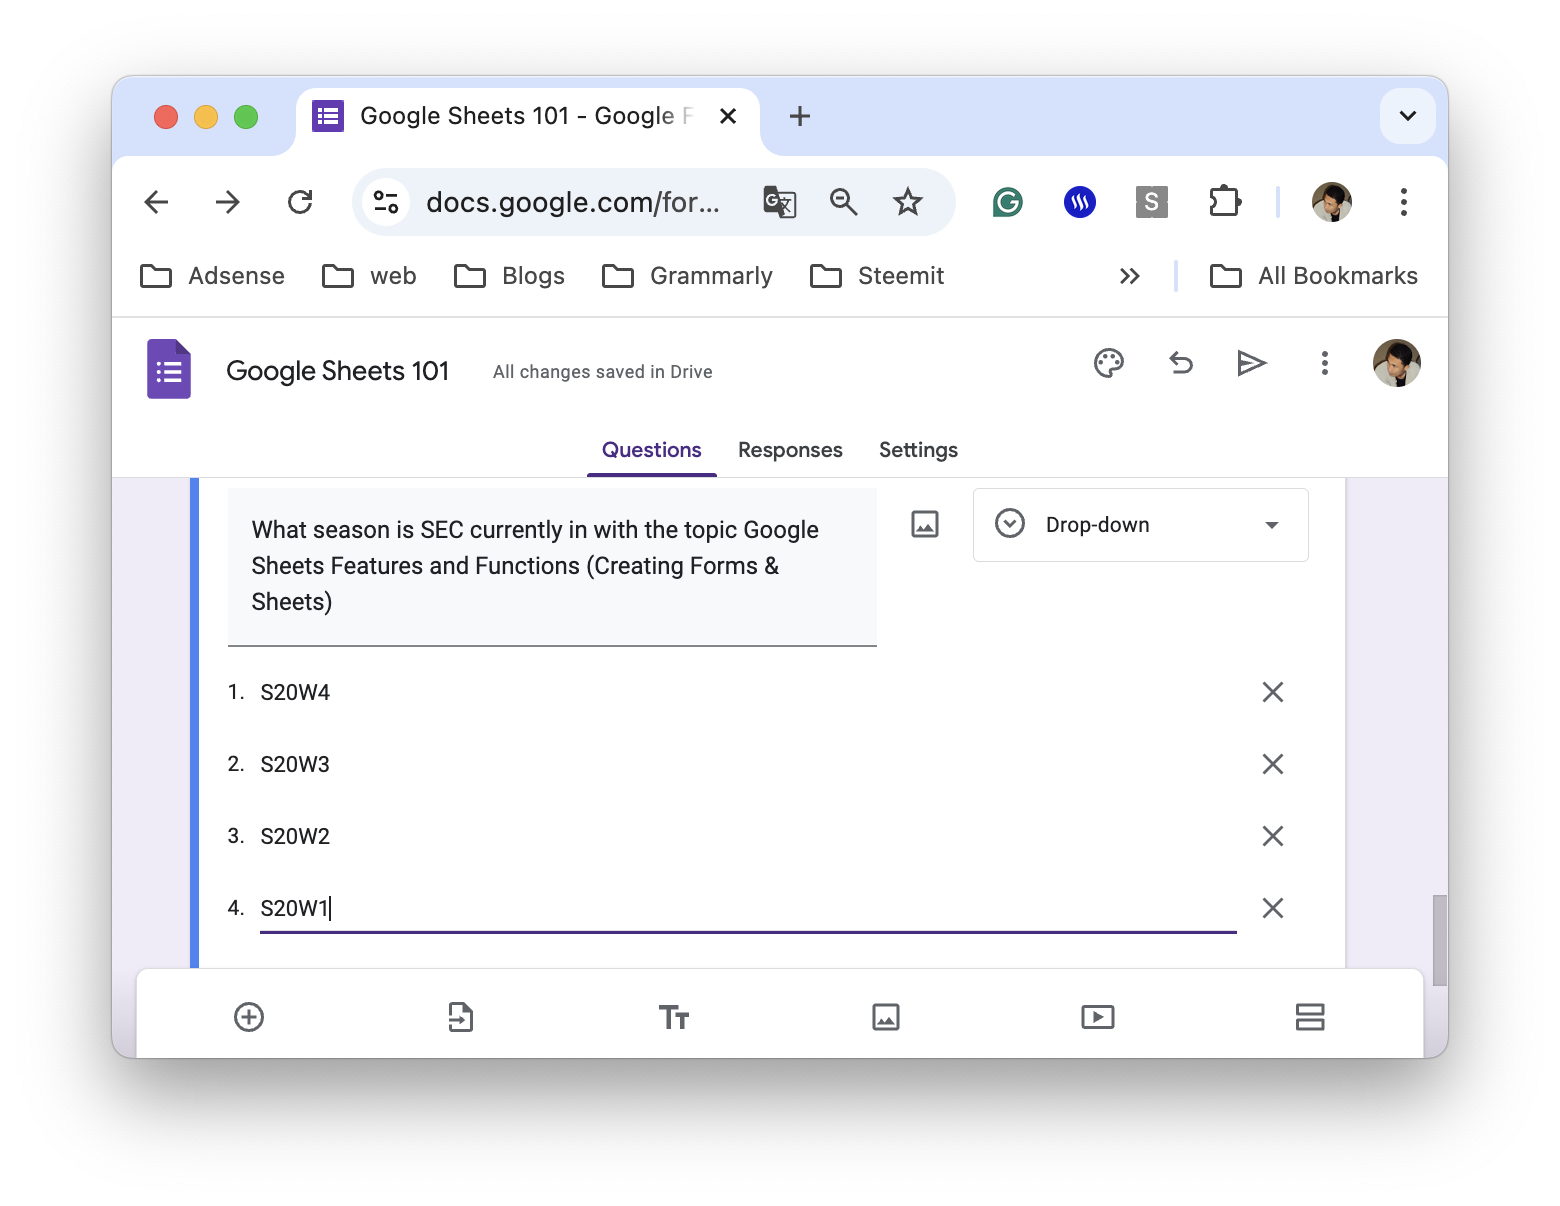Open the Chrome extensions puzzle menu

[1225, 203]
